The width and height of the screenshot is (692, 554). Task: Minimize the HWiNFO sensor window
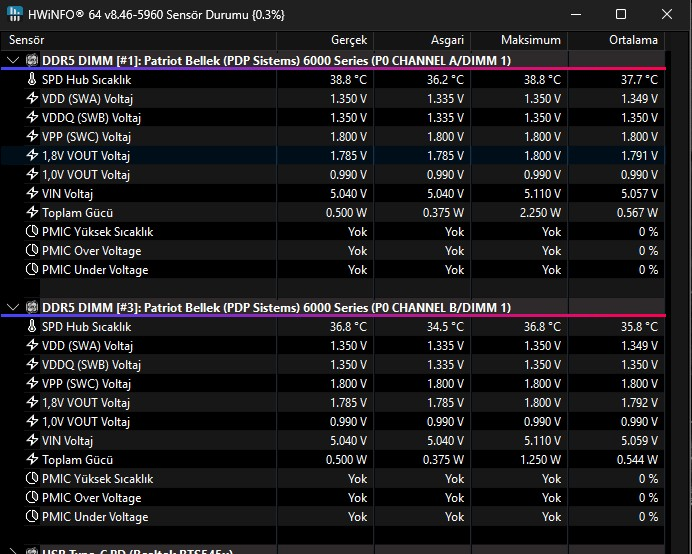(576, 14)
